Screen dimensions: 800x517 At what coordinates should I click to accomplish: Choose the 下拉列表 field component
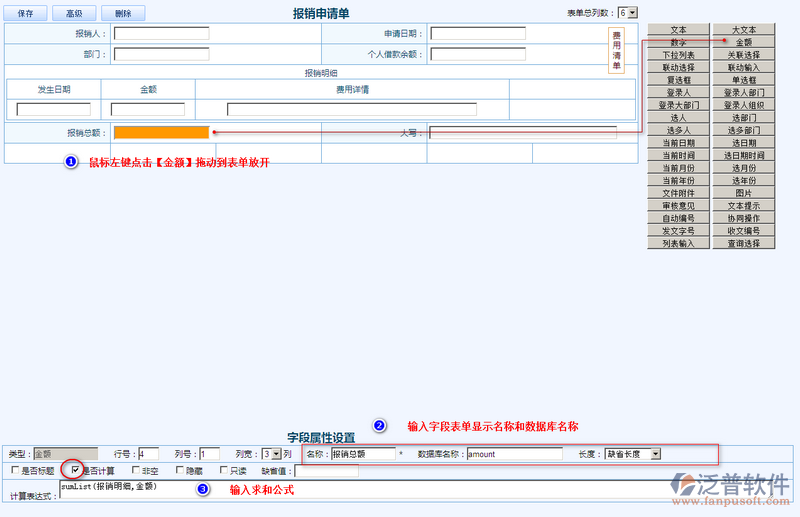[x=678, y=55]
